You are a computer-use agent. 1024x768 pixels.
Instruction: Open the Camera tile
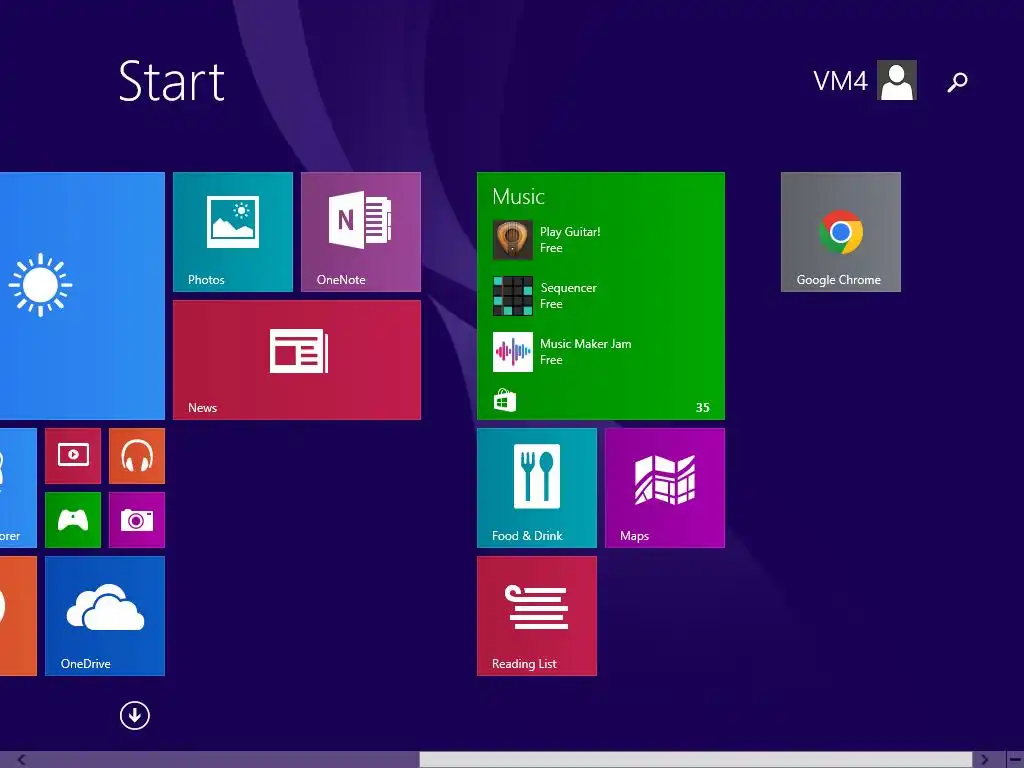tap(137, 520)
